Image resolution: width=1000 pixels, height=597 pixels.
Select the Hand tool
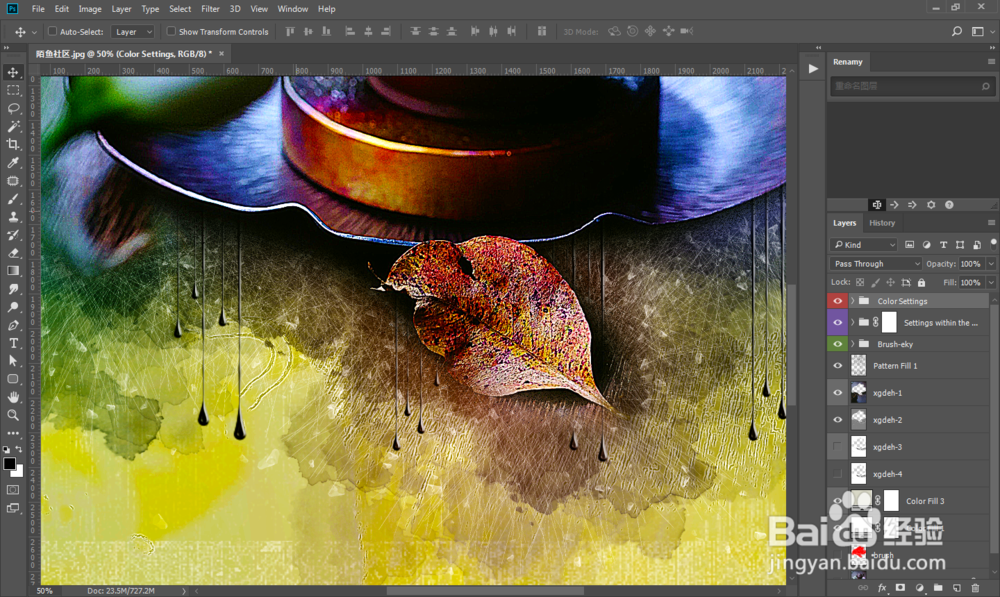coord(13,397)
